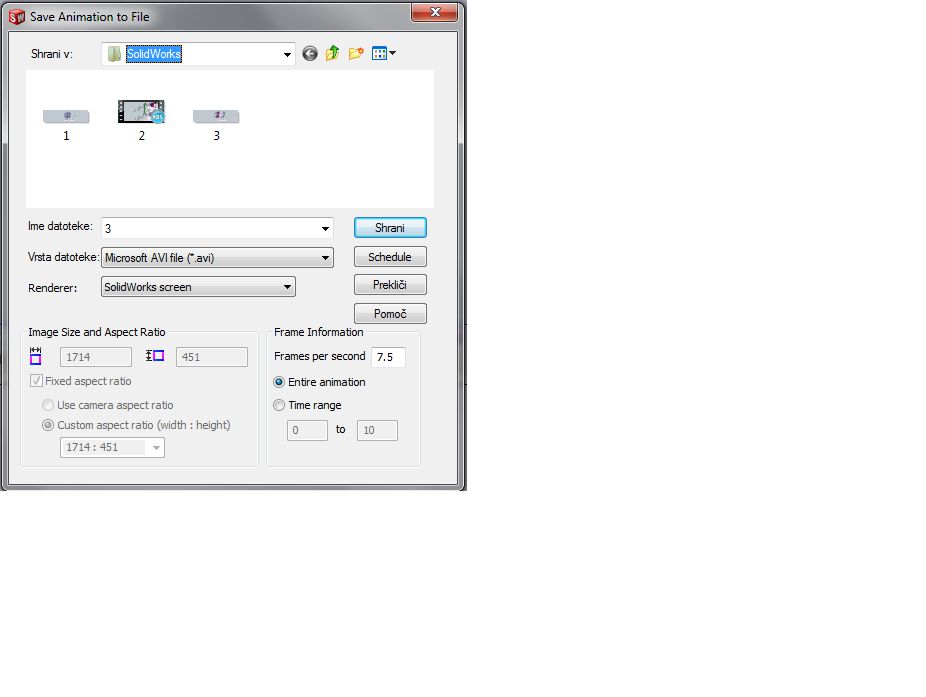
Task: Expand the Ime datoteke filename dropdown
Action: click(325, 228)
